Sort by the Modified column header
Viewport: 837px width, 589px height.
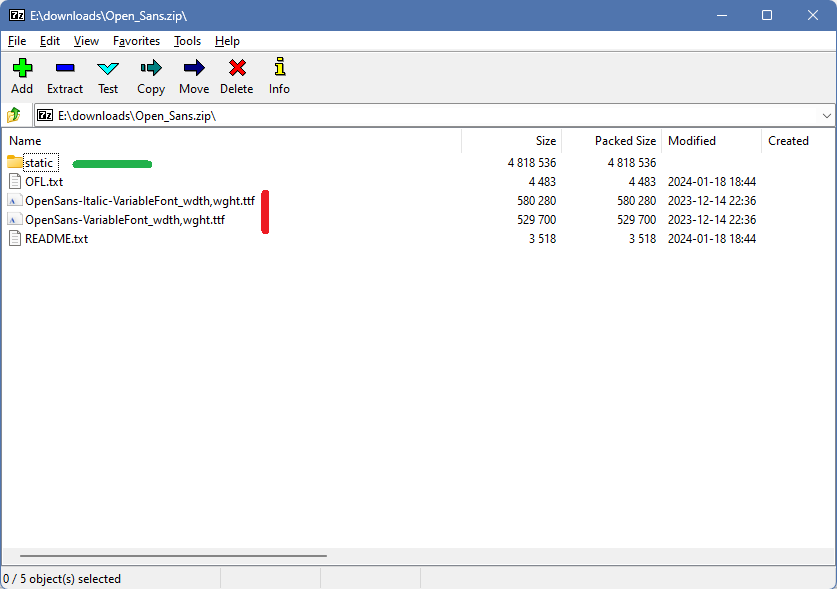712,141
